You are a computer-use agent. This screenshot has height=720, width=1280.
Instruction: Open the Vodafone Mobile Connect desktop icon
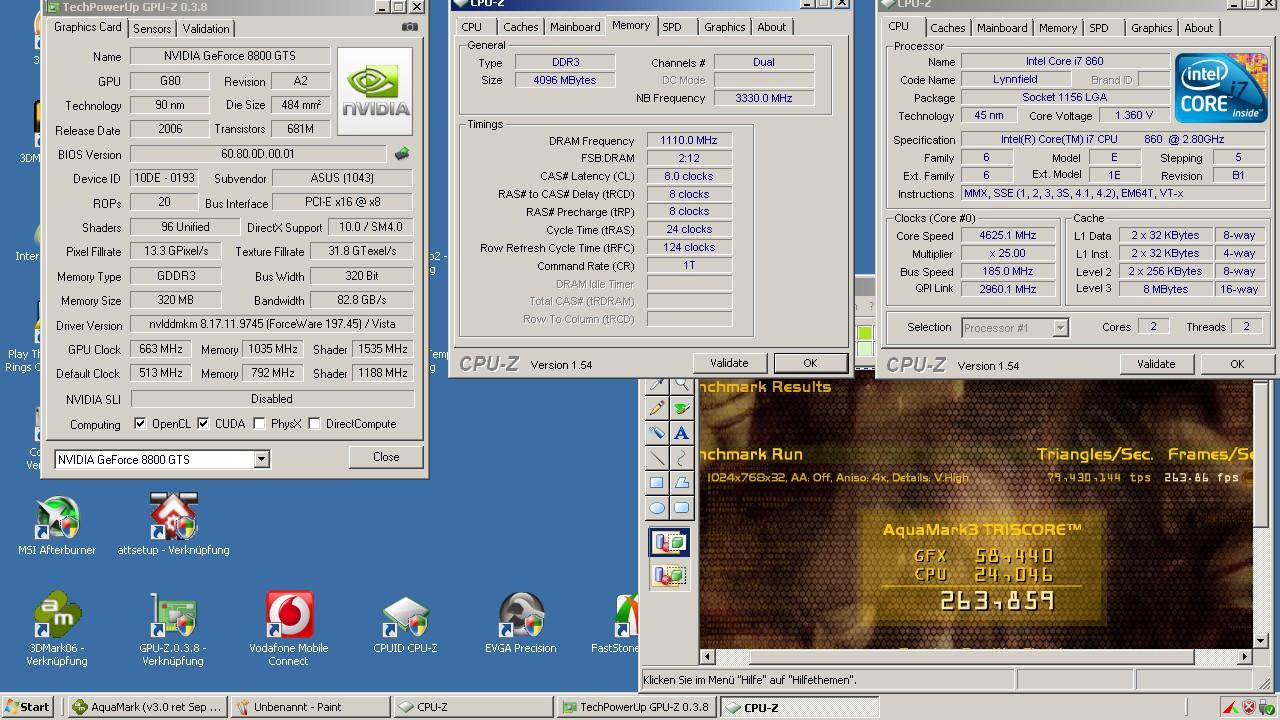point(289,630)
